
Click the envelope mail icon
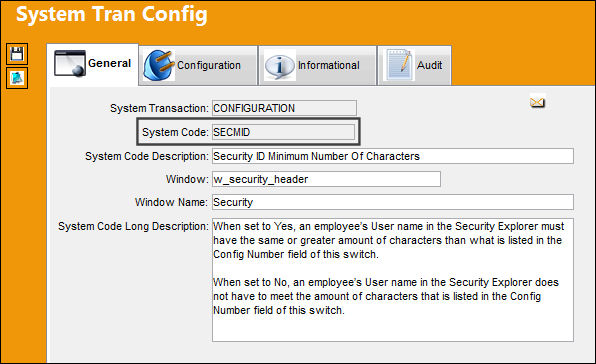[x=537, y=102]
